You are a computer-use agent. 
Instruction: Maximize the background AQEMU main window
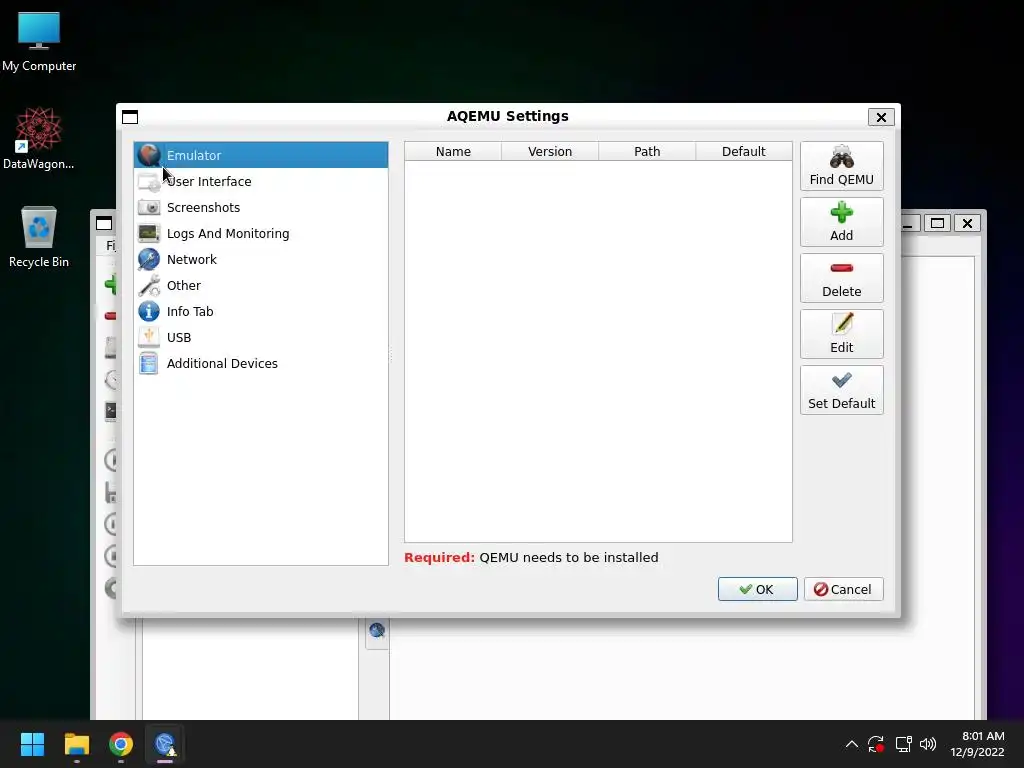point(937,223)
